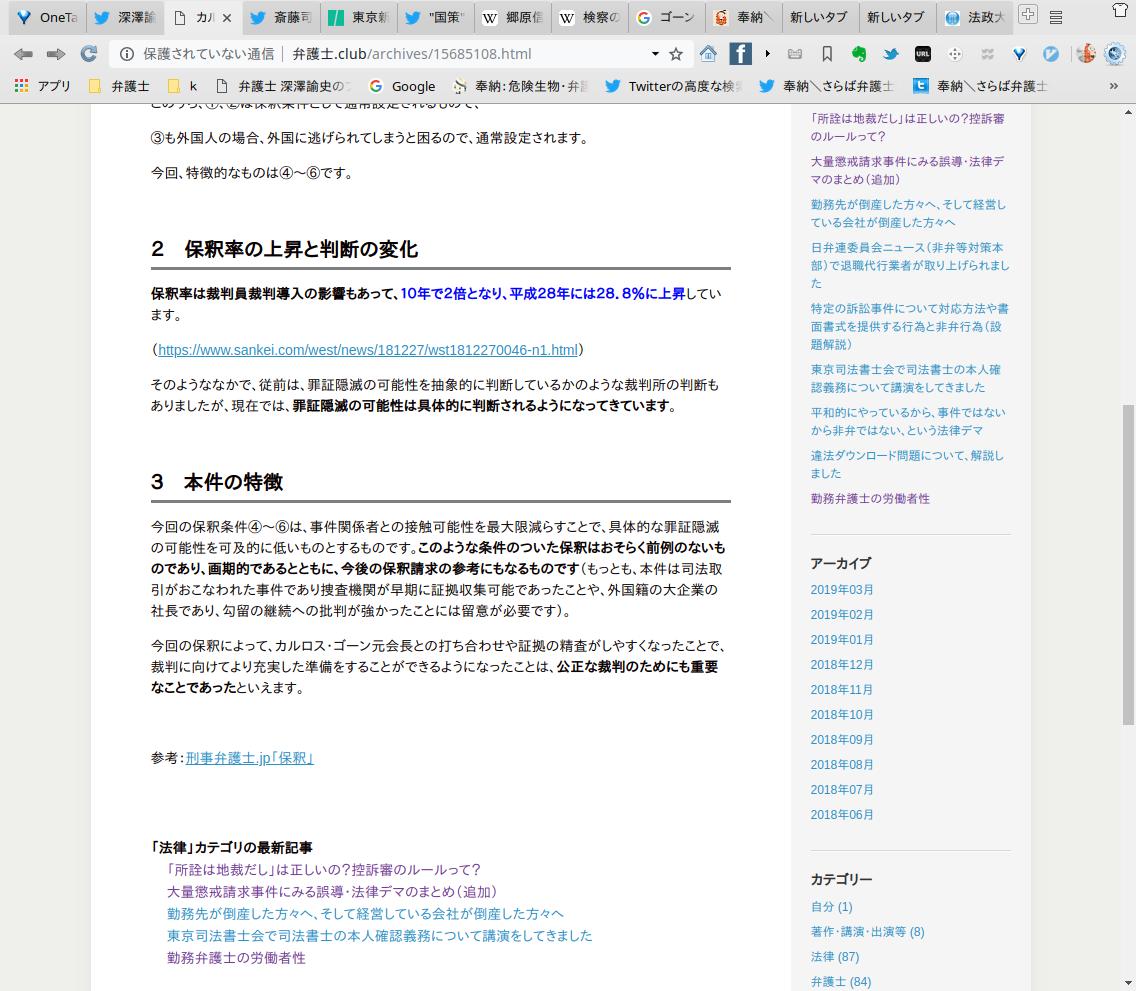Click the scrollbar down arrow
Screen dimensions: 1136x991
[1128, 983]
